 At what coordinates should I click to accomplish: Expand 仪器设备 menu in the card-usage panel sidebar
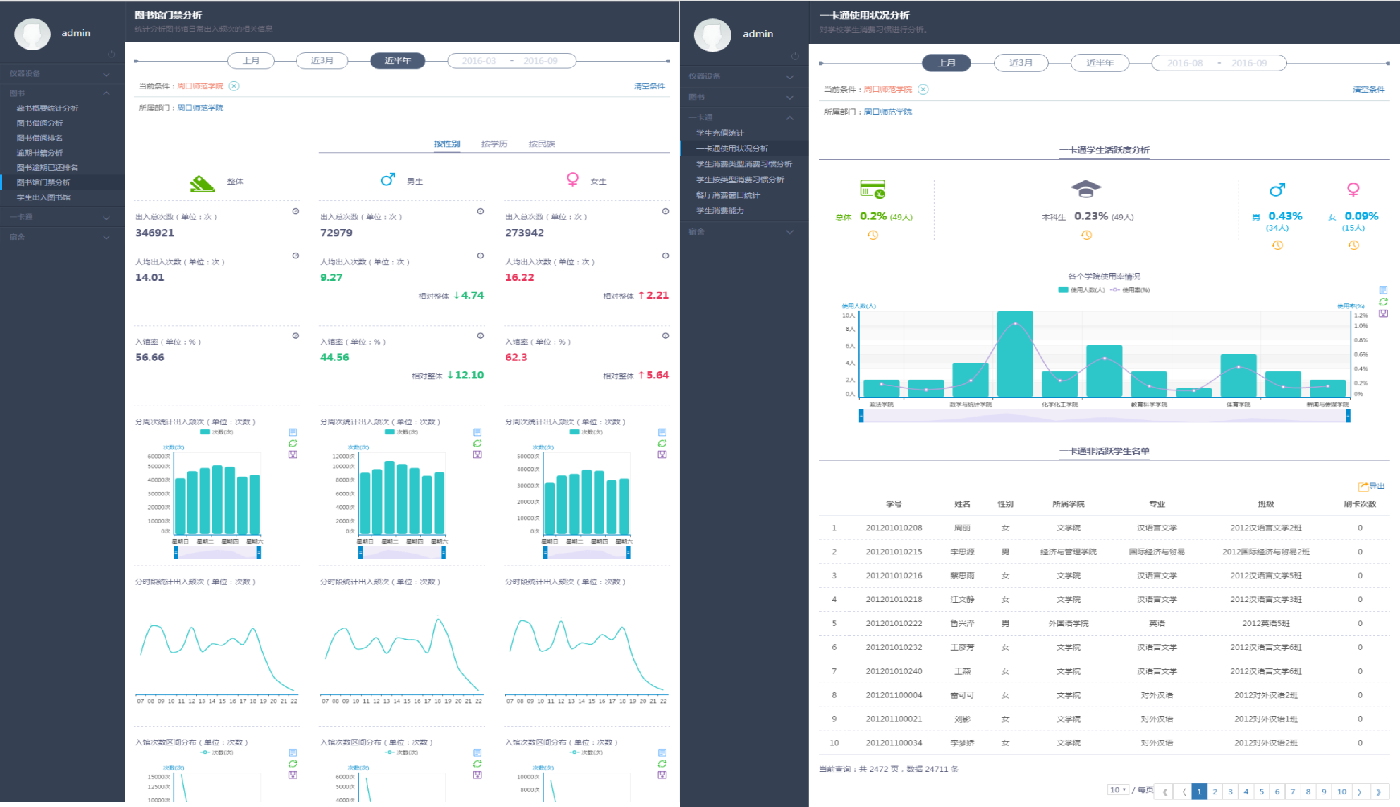pyautogui.click(x=744, y=76)
